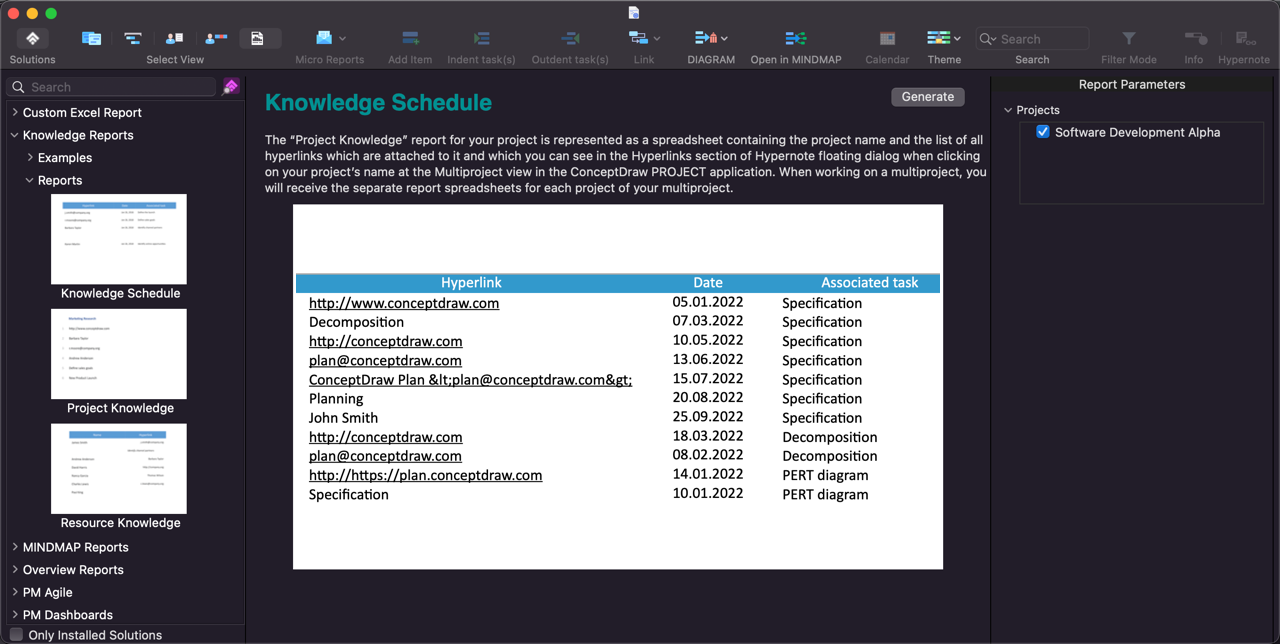Collapse the Projects parameter group

(x=1008, y=110)
